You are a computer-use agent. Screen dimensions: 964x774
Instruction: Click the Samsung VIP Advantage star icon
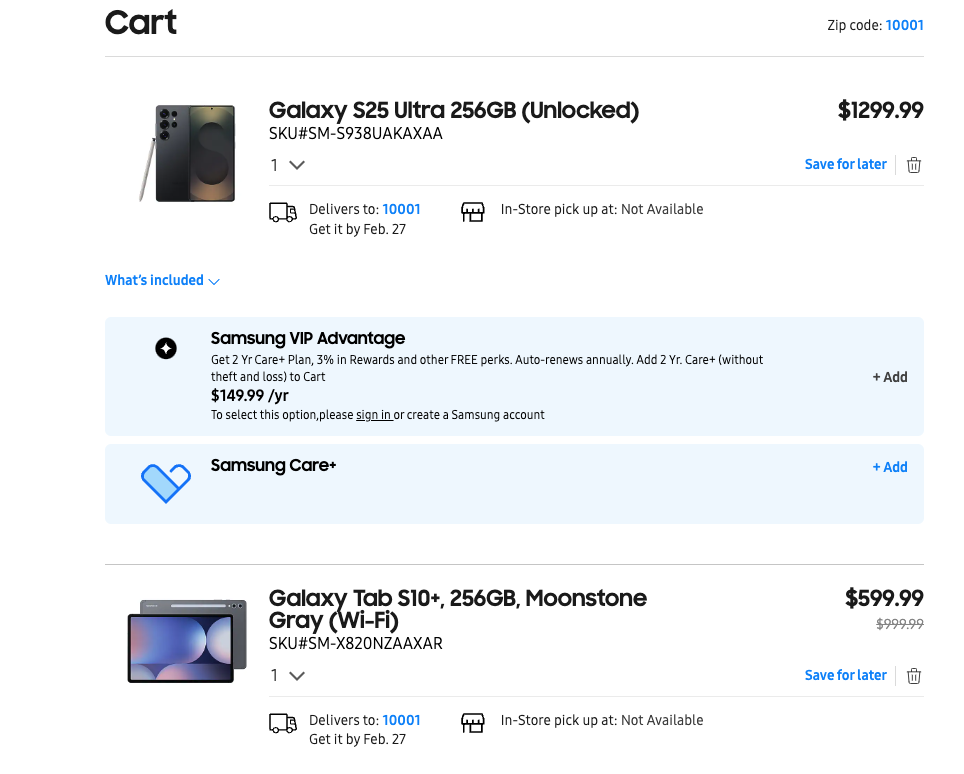(165, 348)
